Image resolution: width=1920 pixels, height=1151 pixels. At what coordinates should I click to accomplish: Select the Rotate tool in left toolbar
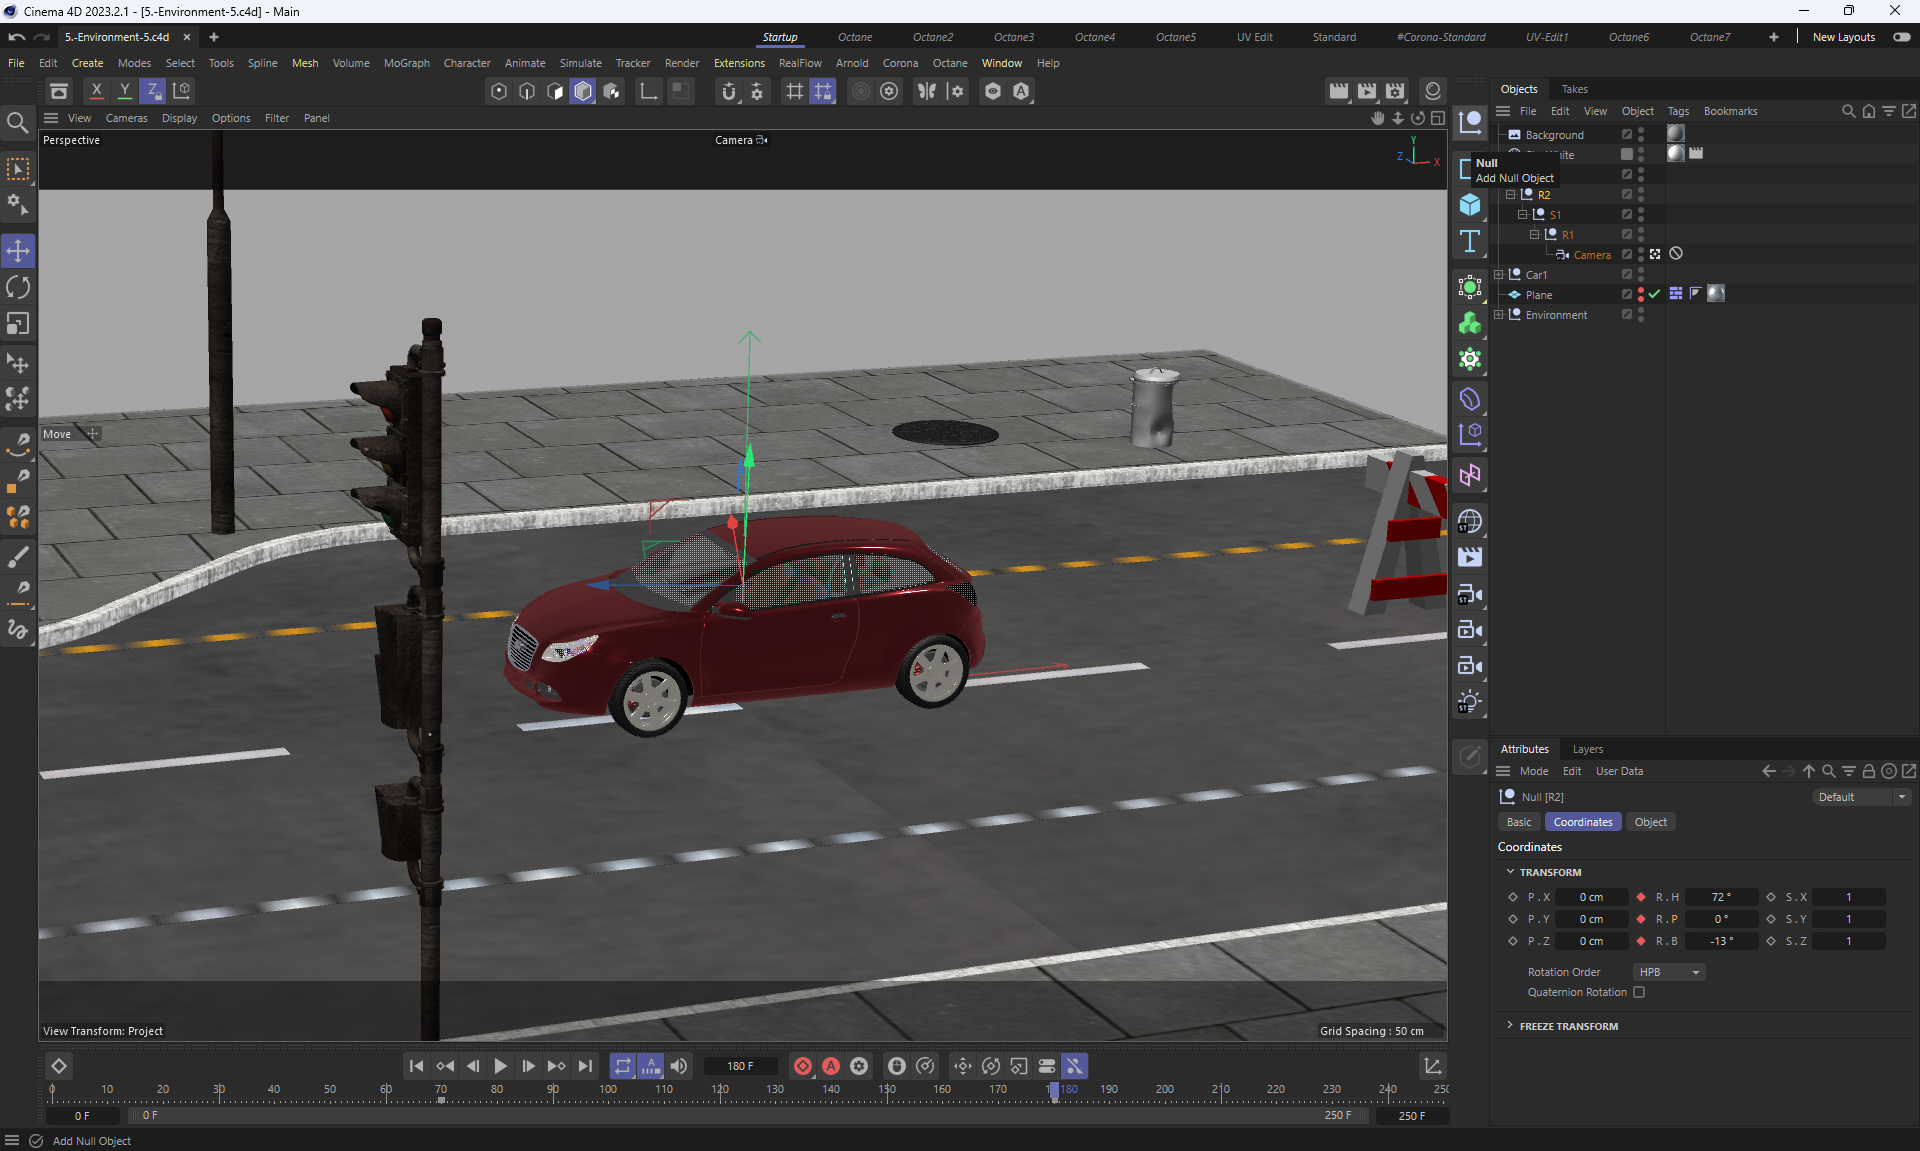tap(18, 287)
